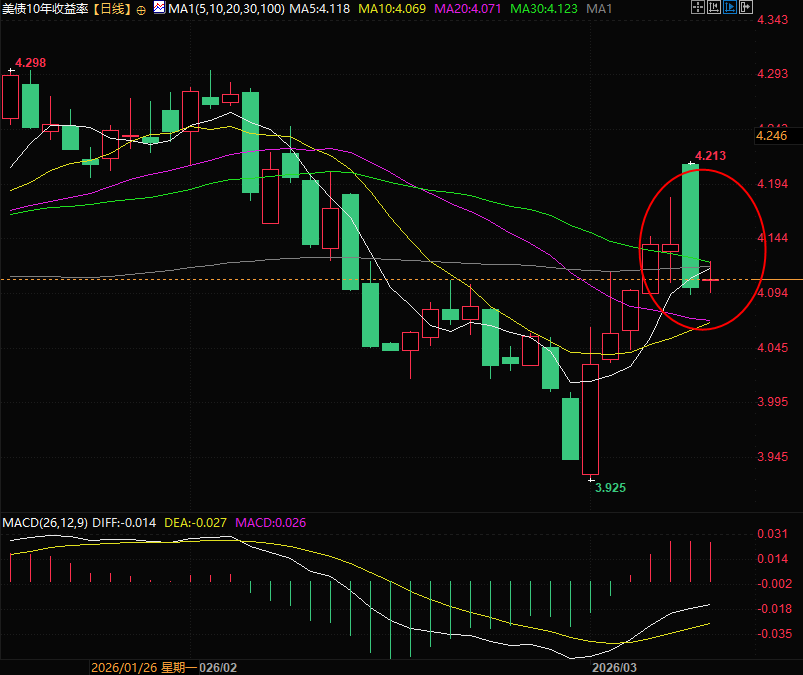The height and width of the screenshot is (675, 803).
Task: Click the panel-with-right-arrow icon in the chart toolbar
Action: pyautogui.click(x=746, y=7)
